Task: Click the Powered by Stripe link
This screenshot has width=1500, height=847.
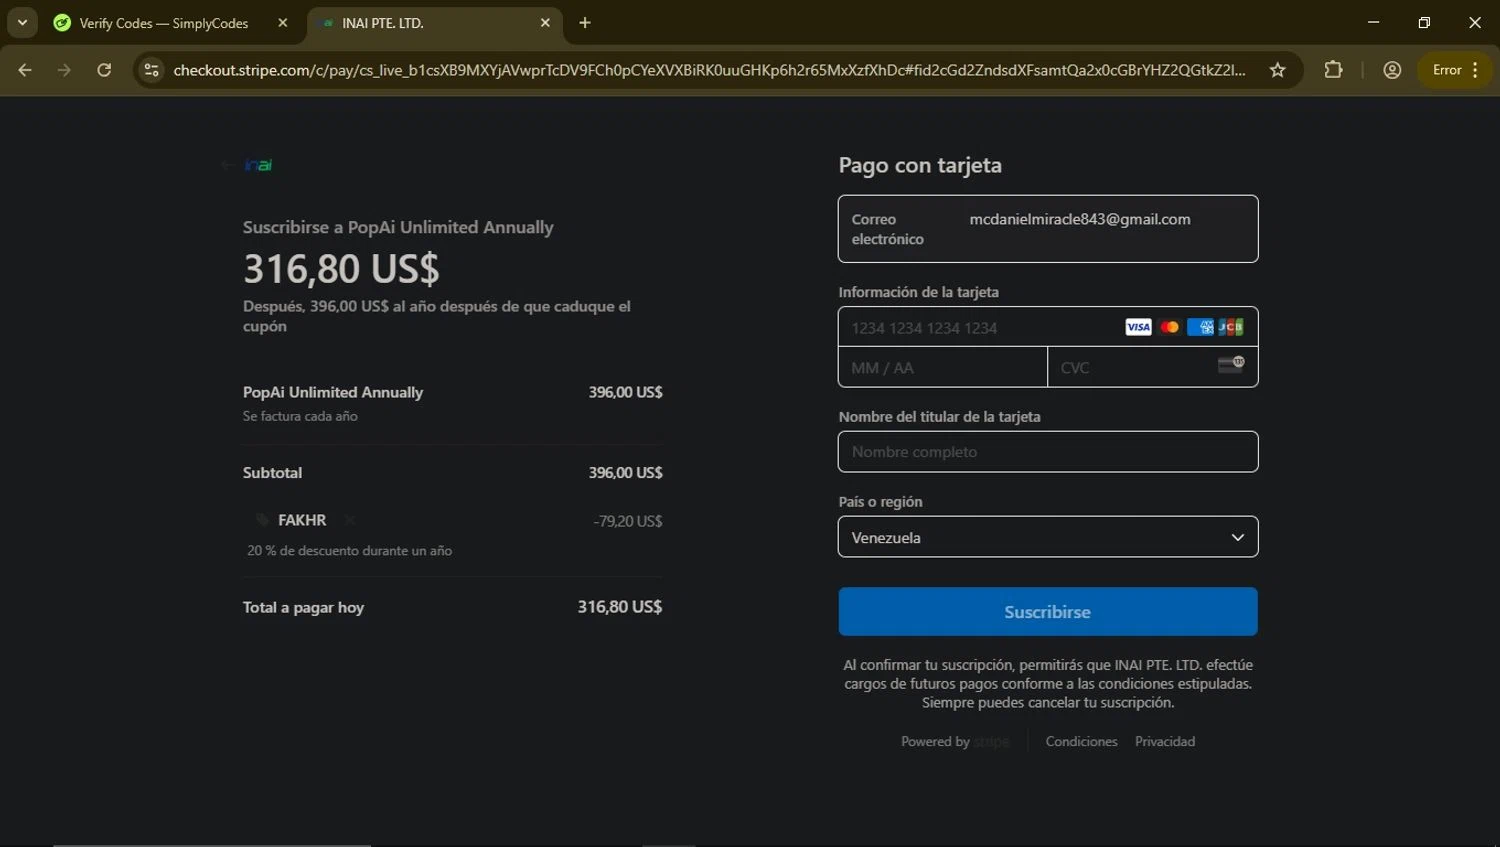Action: click(955, 741)
